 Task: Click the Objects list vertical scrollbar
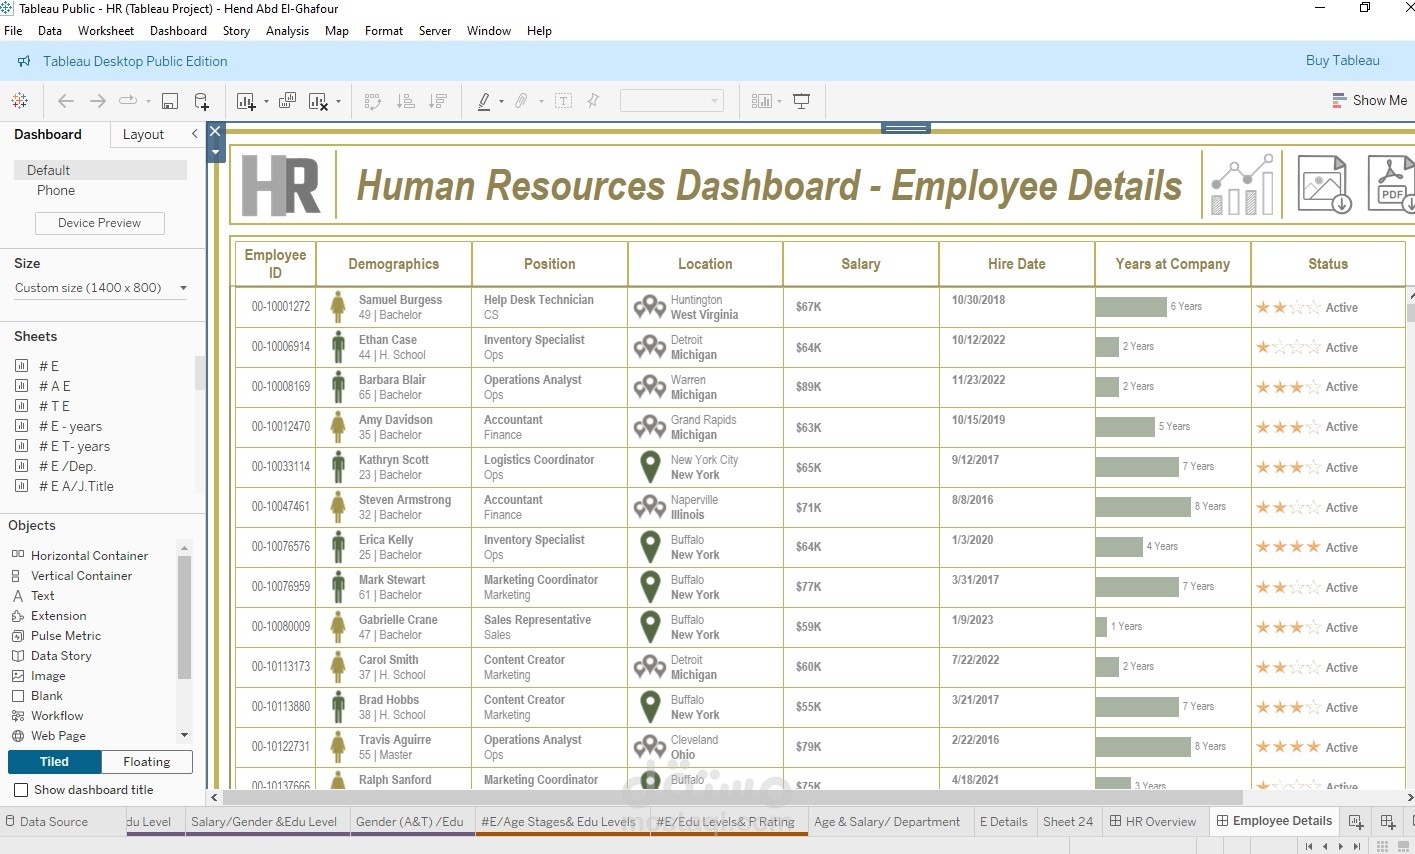pyautogui.click(x=184, y=617)
